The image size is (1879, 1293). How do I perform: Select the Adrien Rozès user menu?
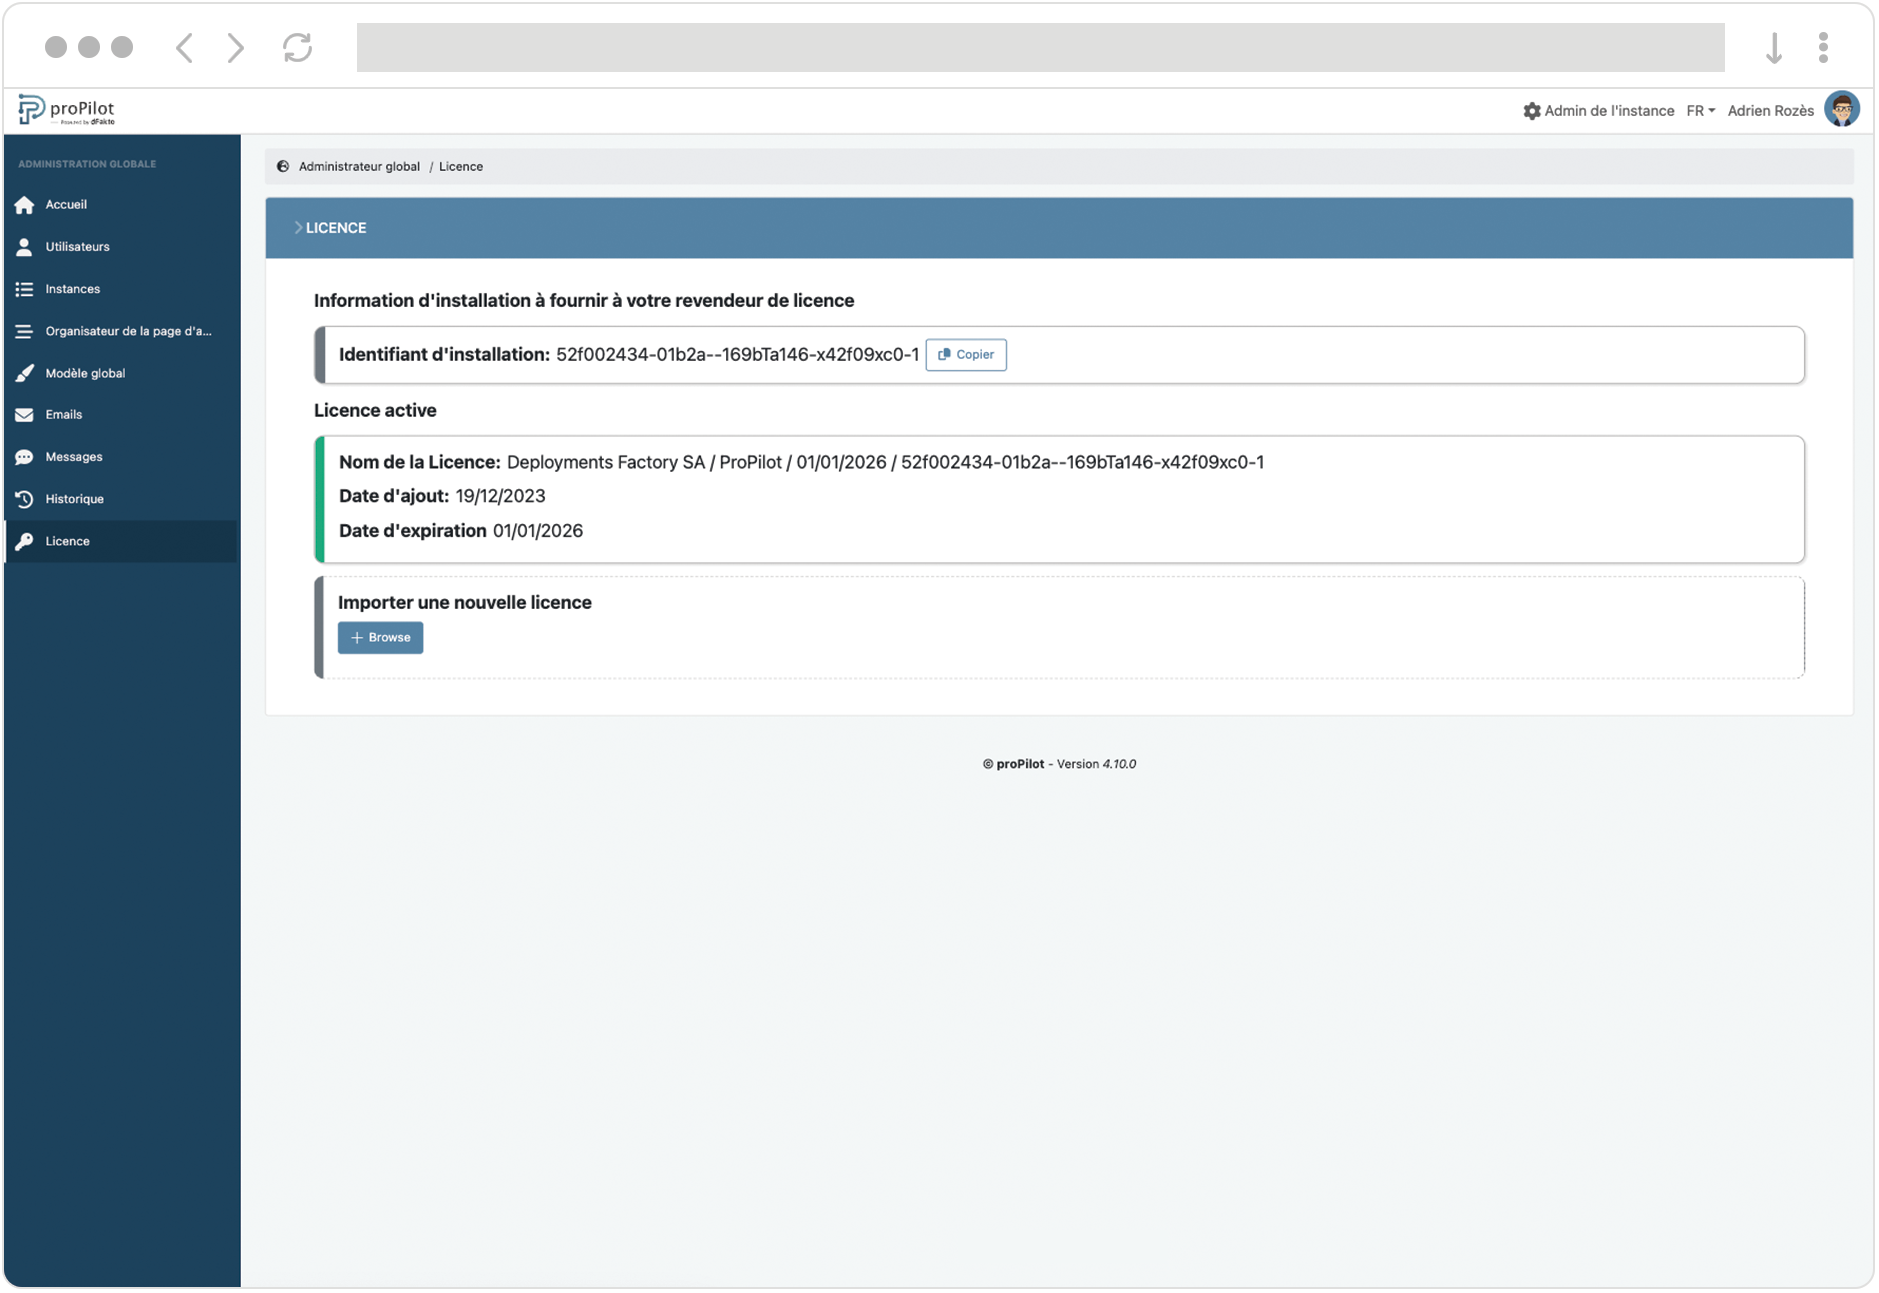click(1771, 110)
